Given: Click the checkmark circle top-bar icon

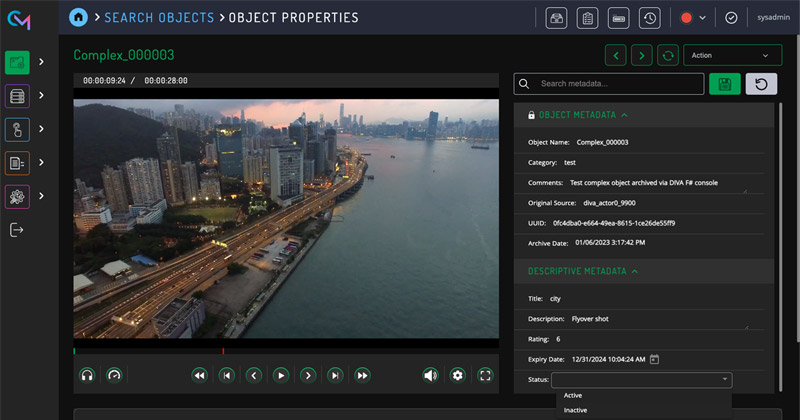Looking at the screenshot, I should pyautogui.click(x=731, y=18).
